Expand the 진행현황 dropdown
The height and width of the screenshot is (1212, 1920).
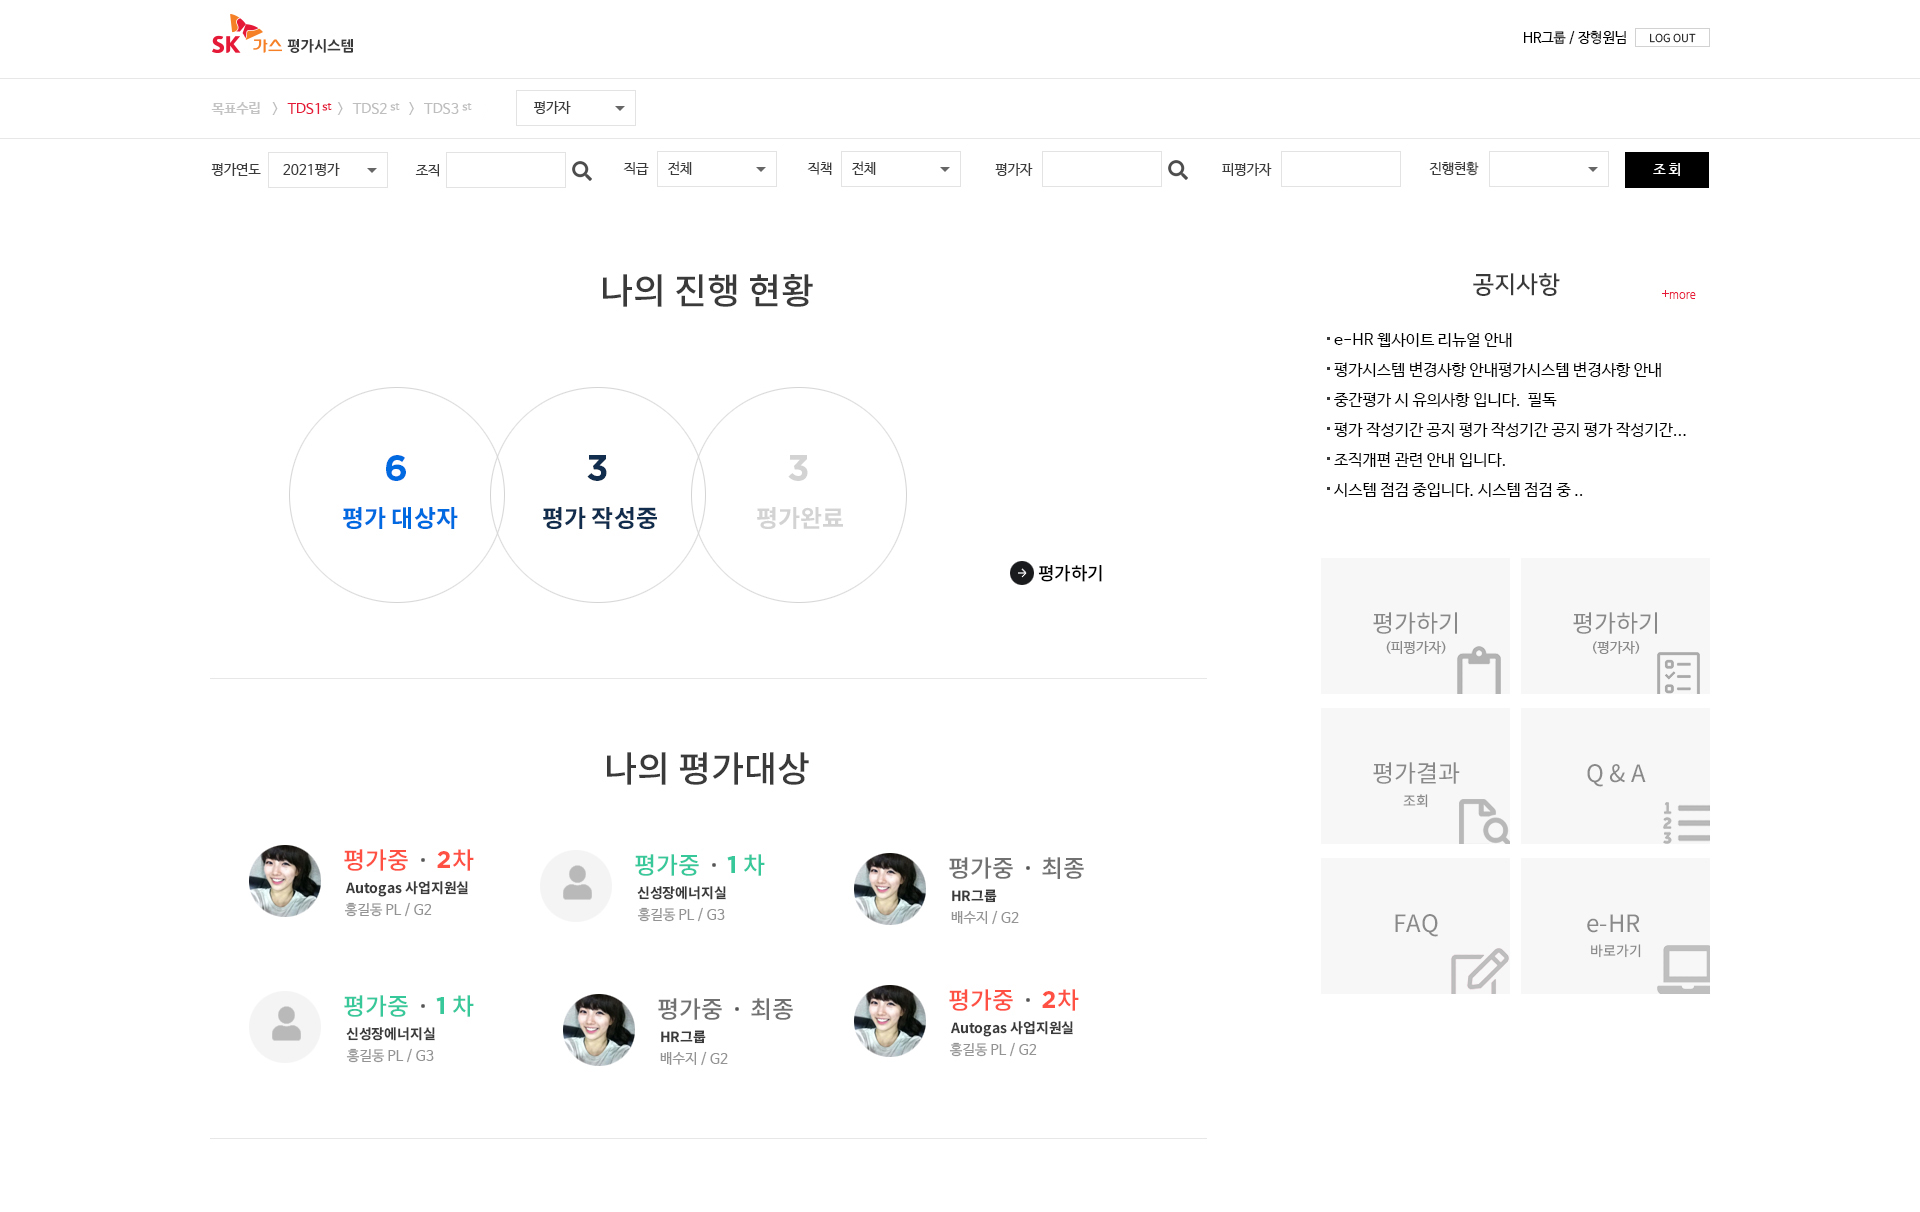[x=1548, y=169]
